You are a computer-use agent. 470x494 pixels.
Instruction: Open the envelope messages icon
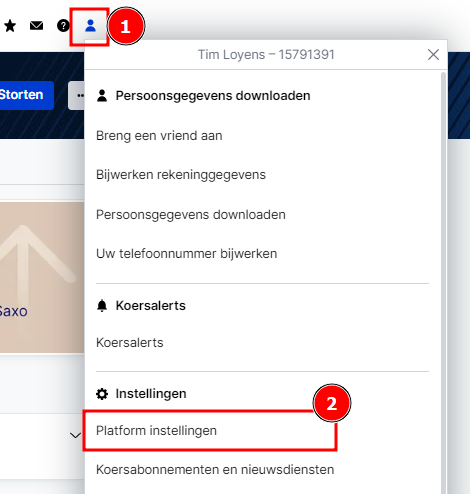36,25
